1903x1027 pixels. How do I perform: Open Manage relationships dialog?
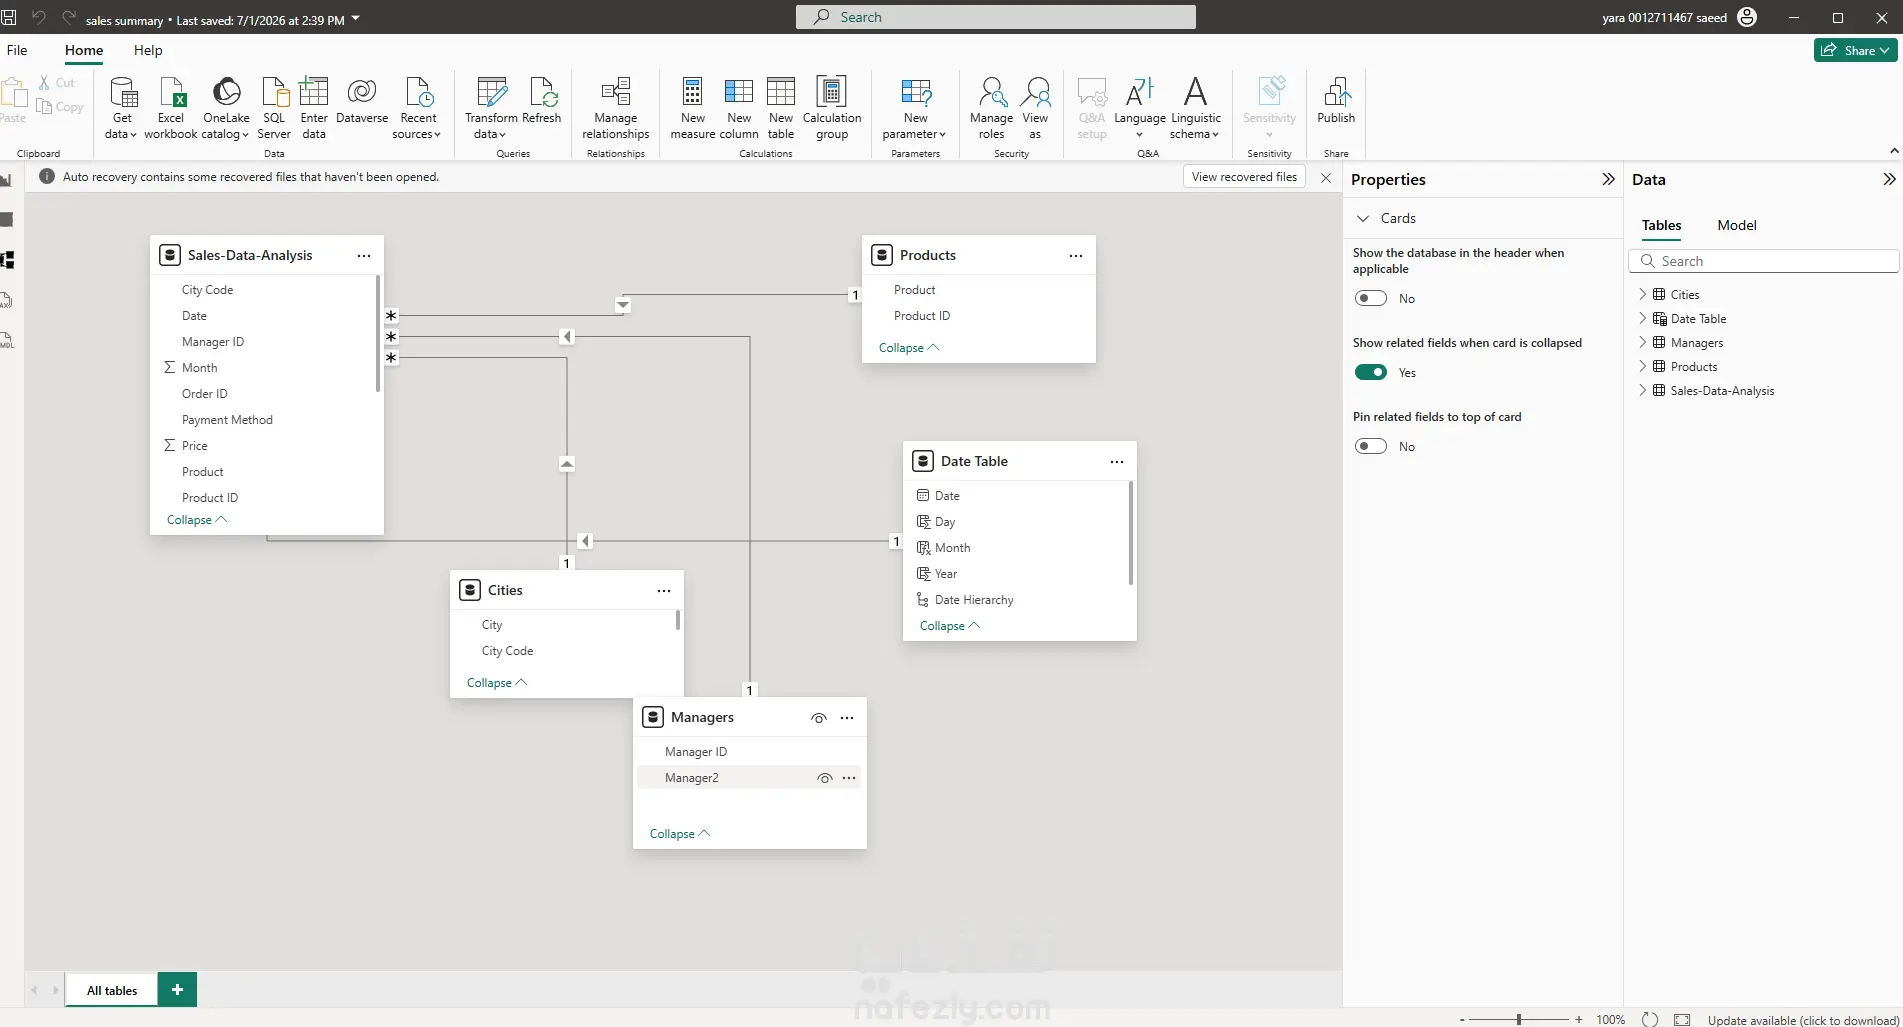[616, 108]
